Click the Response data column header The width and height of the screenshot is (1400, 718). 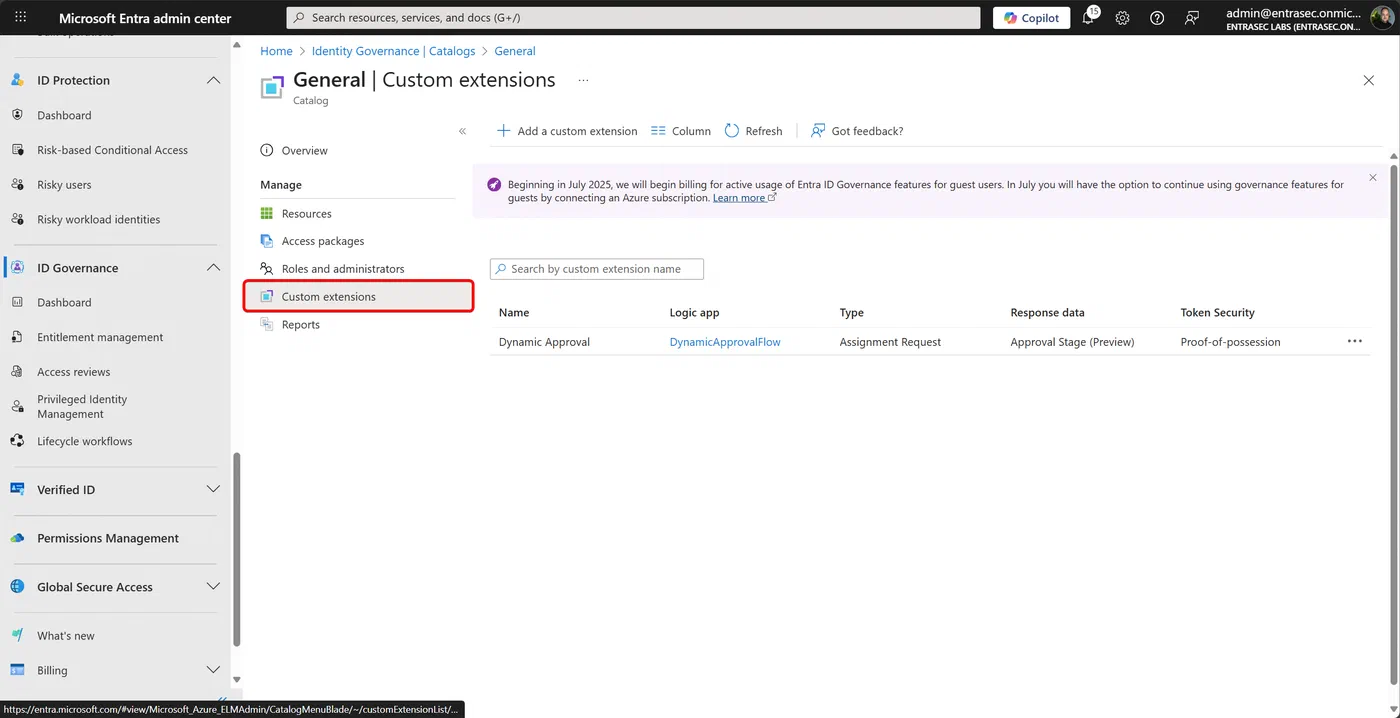[1047, 313]
